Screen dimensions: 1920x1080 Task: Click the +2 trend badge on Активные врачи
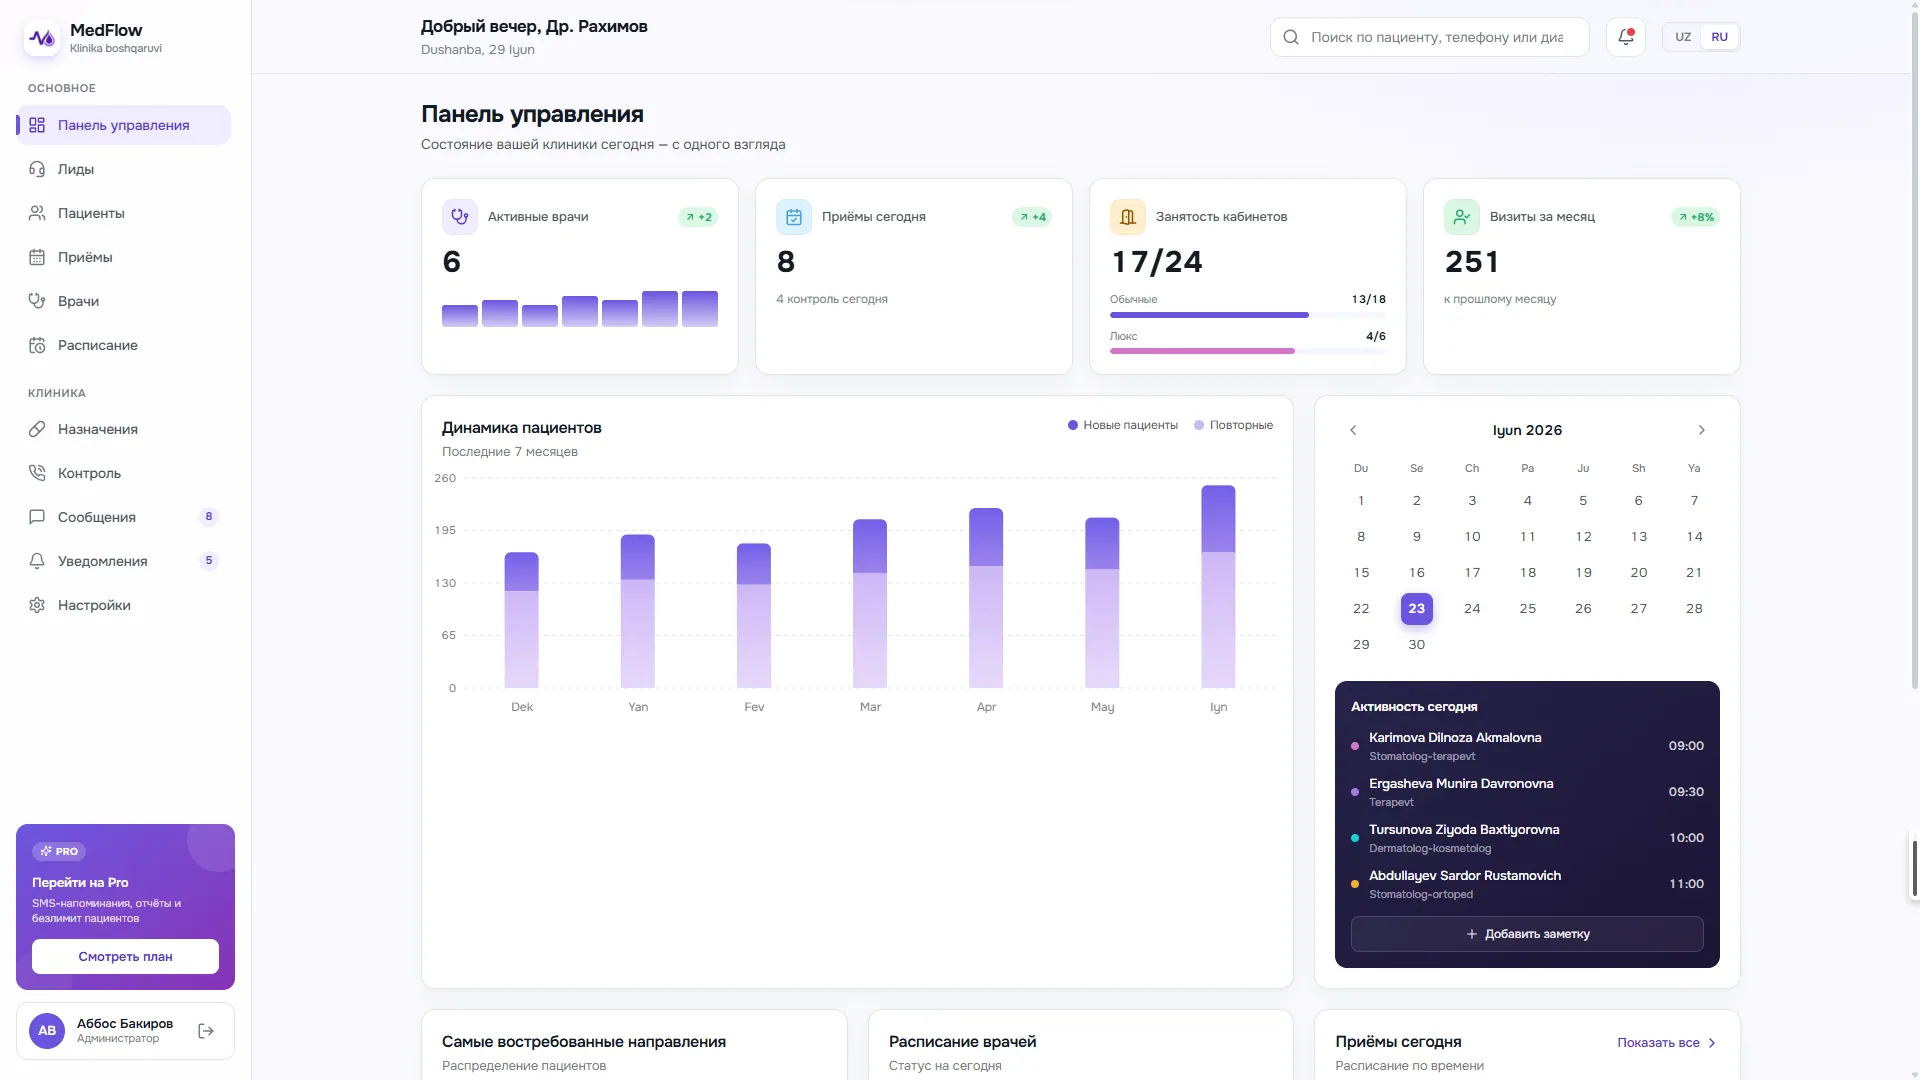698,217
